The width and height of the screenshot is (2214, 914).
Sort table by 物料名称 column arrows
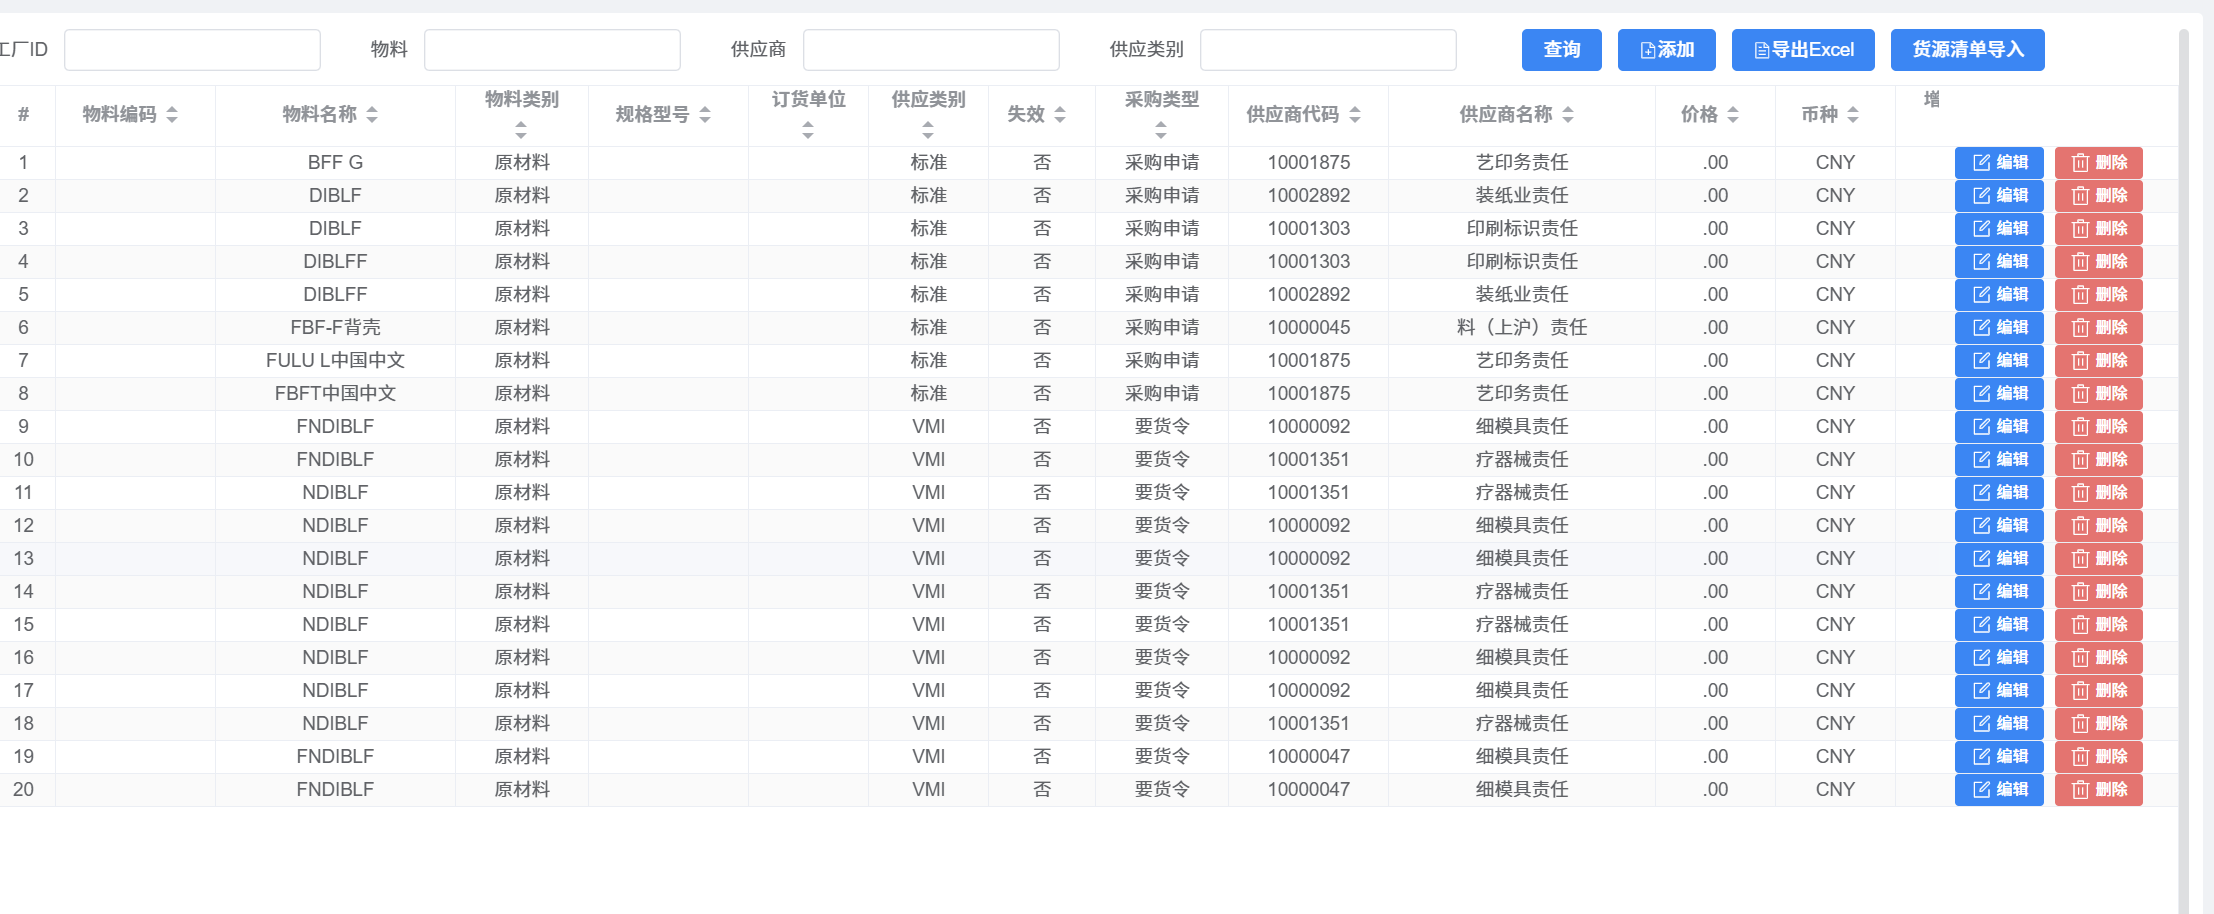[372, 115]
